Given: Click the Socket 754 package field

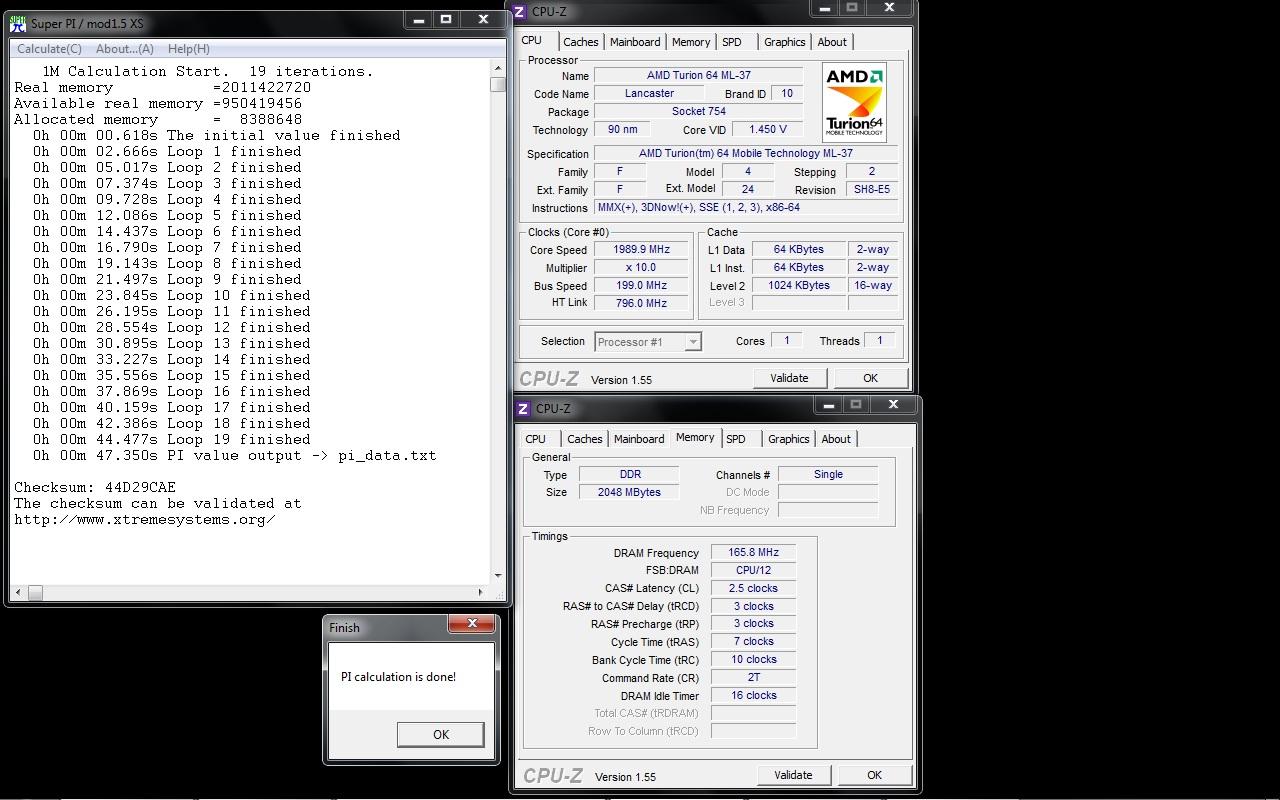Looking at the screenshot, I should pos(698,112).
